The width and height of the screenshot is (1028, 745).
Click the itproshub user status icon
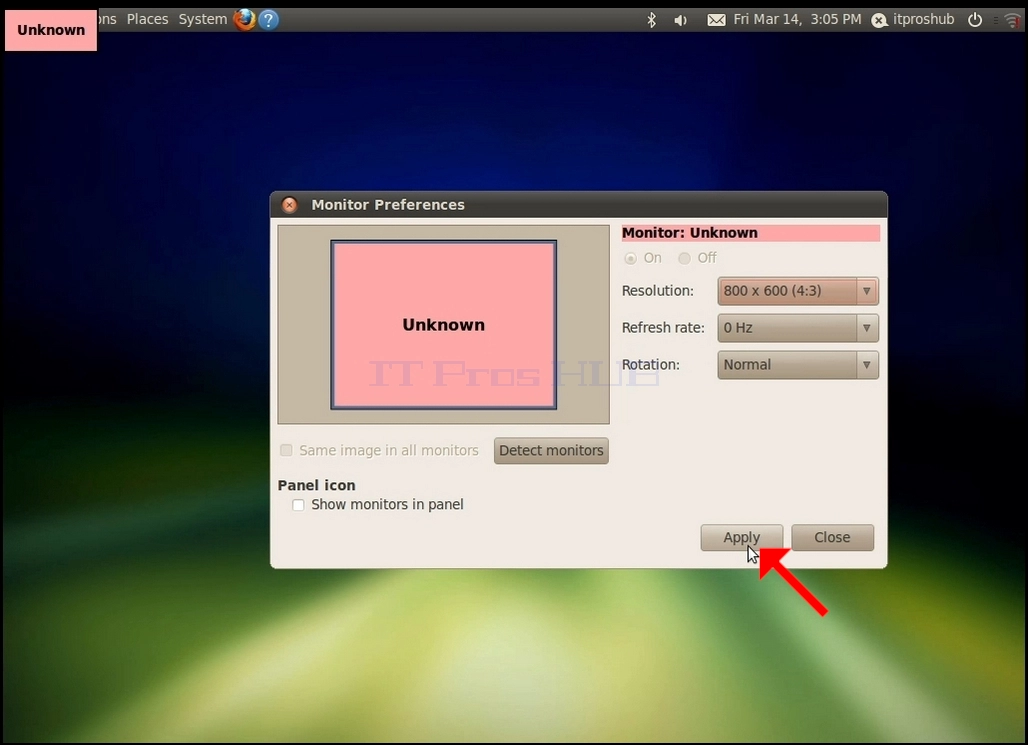(x=879, y=20)
